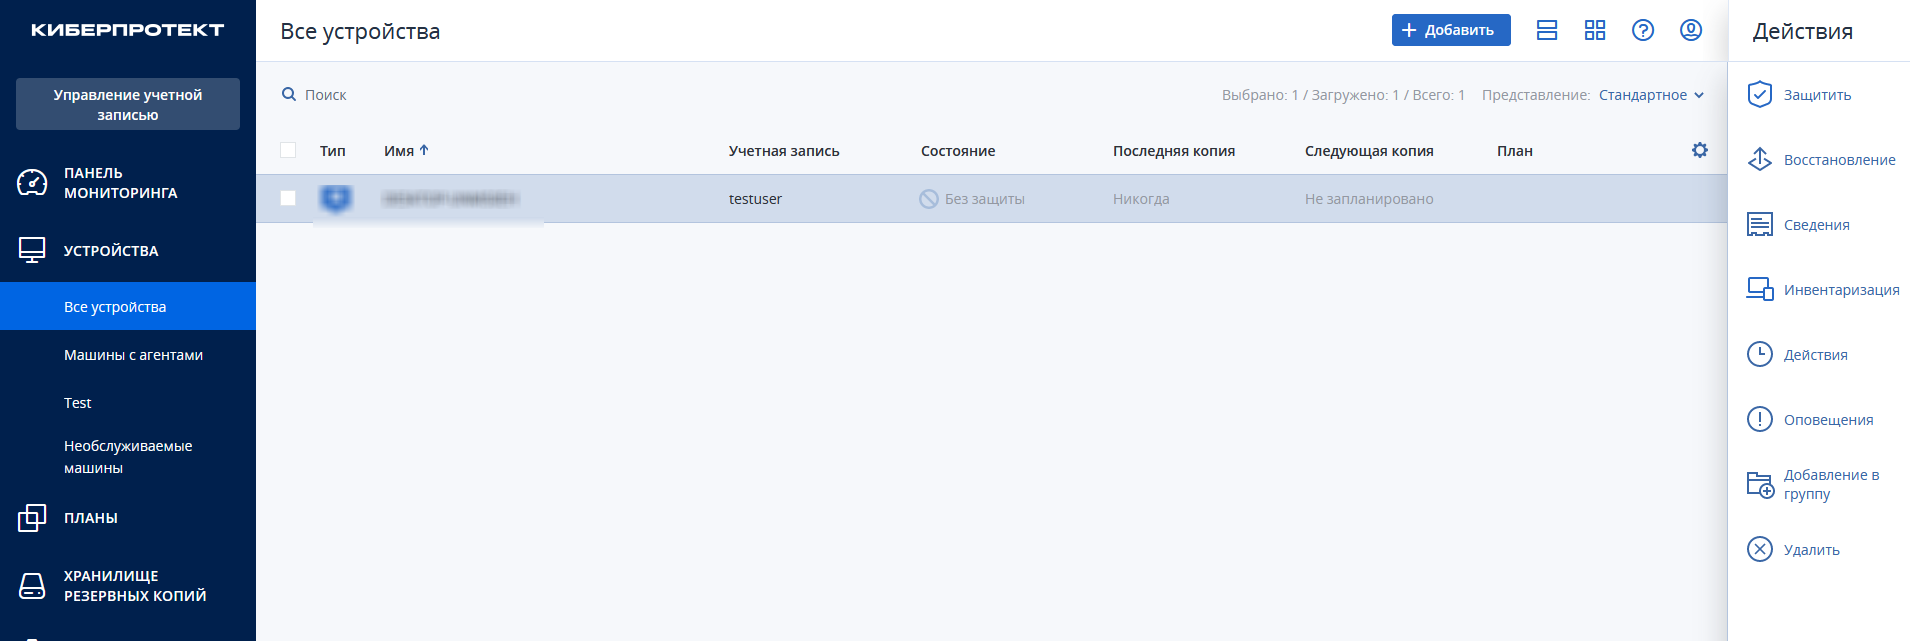Open Действия activities link in panel
The image size is (1910, 641).
click(x=1816, y=355)
